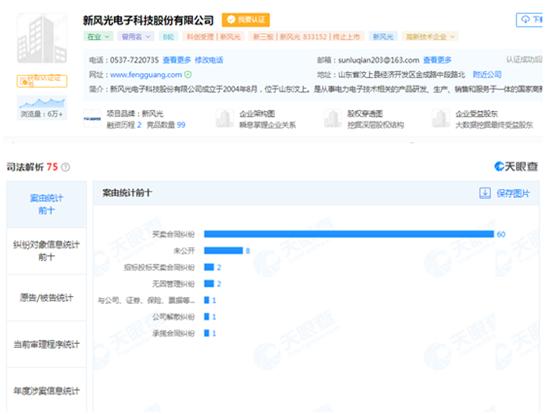Click the green verified icon after website
This screenshot has width=558, height=414.
point(188,74)
